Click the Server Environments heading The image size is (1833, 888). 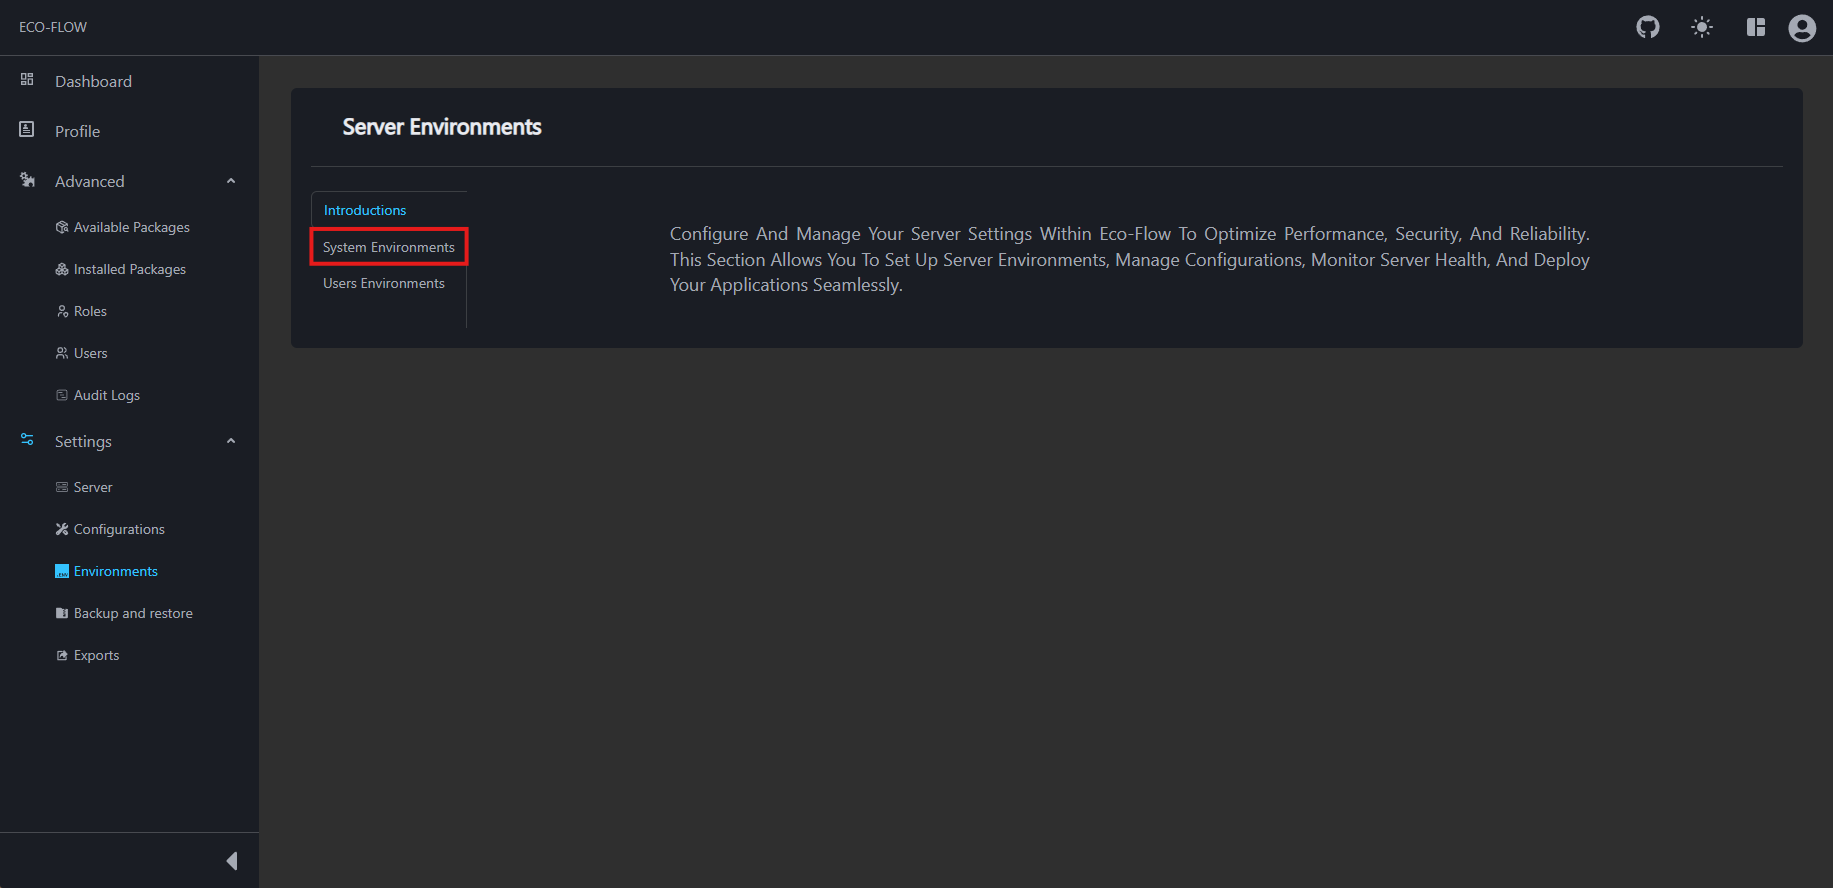[442, 127]
